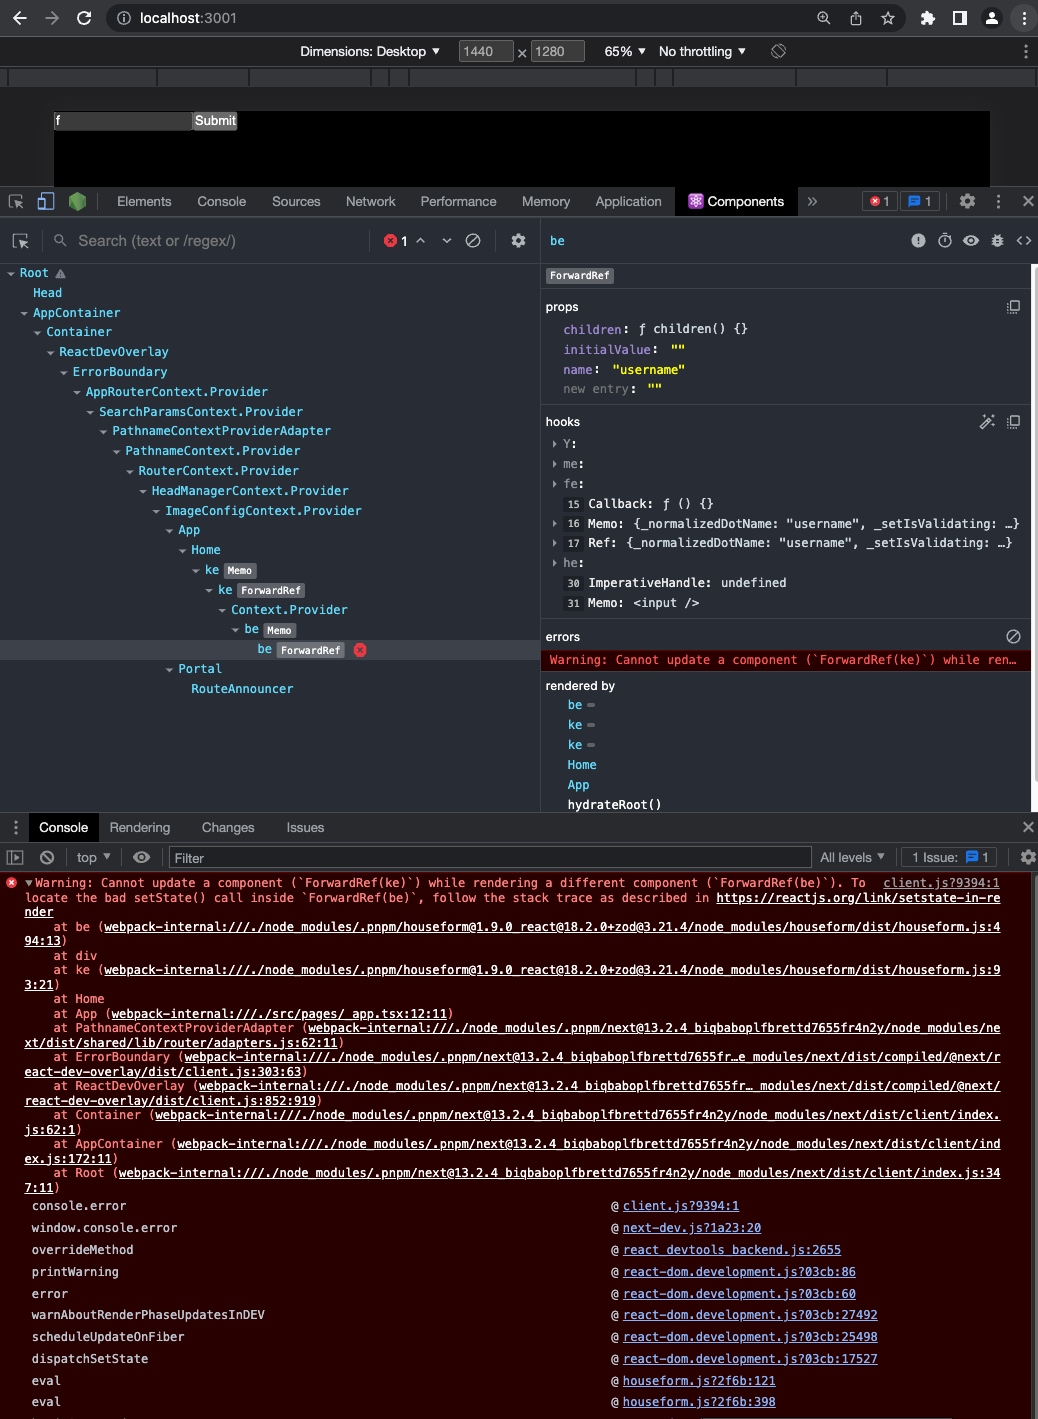Collapse the App tree item
This screenshot has width=1038, height=1419.
coord(168,530)
